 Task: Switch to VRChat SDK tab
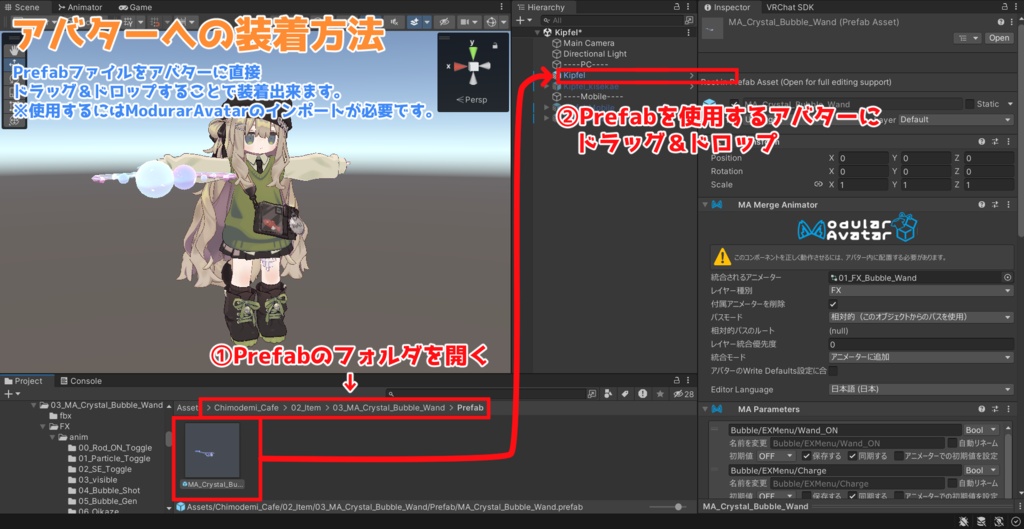coord(790,7)
